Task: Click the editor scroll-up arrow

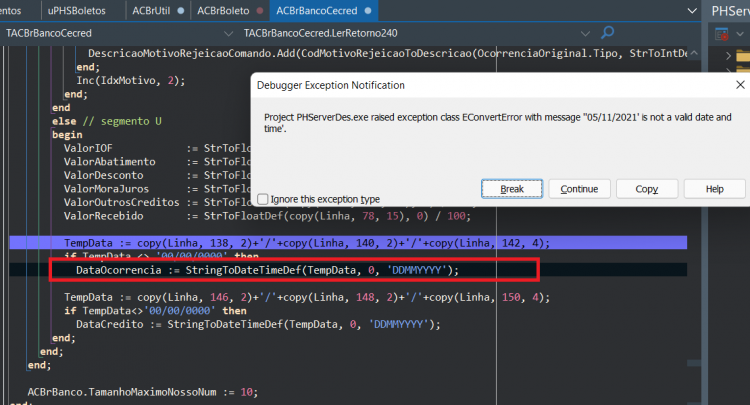Action: (x=694, y=53)
